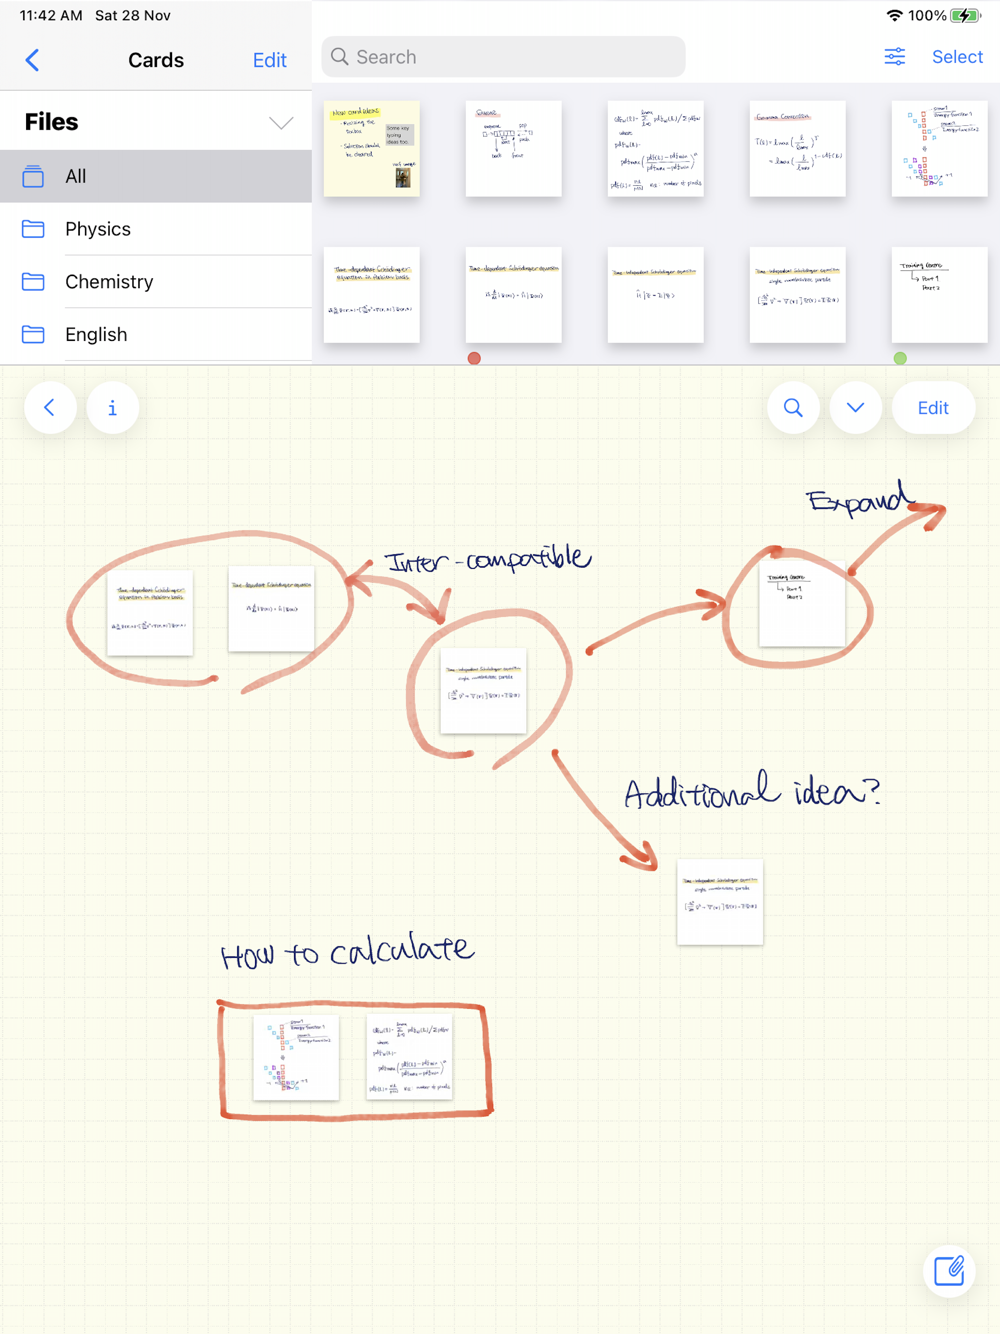Image resolution: width=1000 pixels, height=1334 pixels.
Task: Open the grid card marked with a red dot
Action: 514,295
